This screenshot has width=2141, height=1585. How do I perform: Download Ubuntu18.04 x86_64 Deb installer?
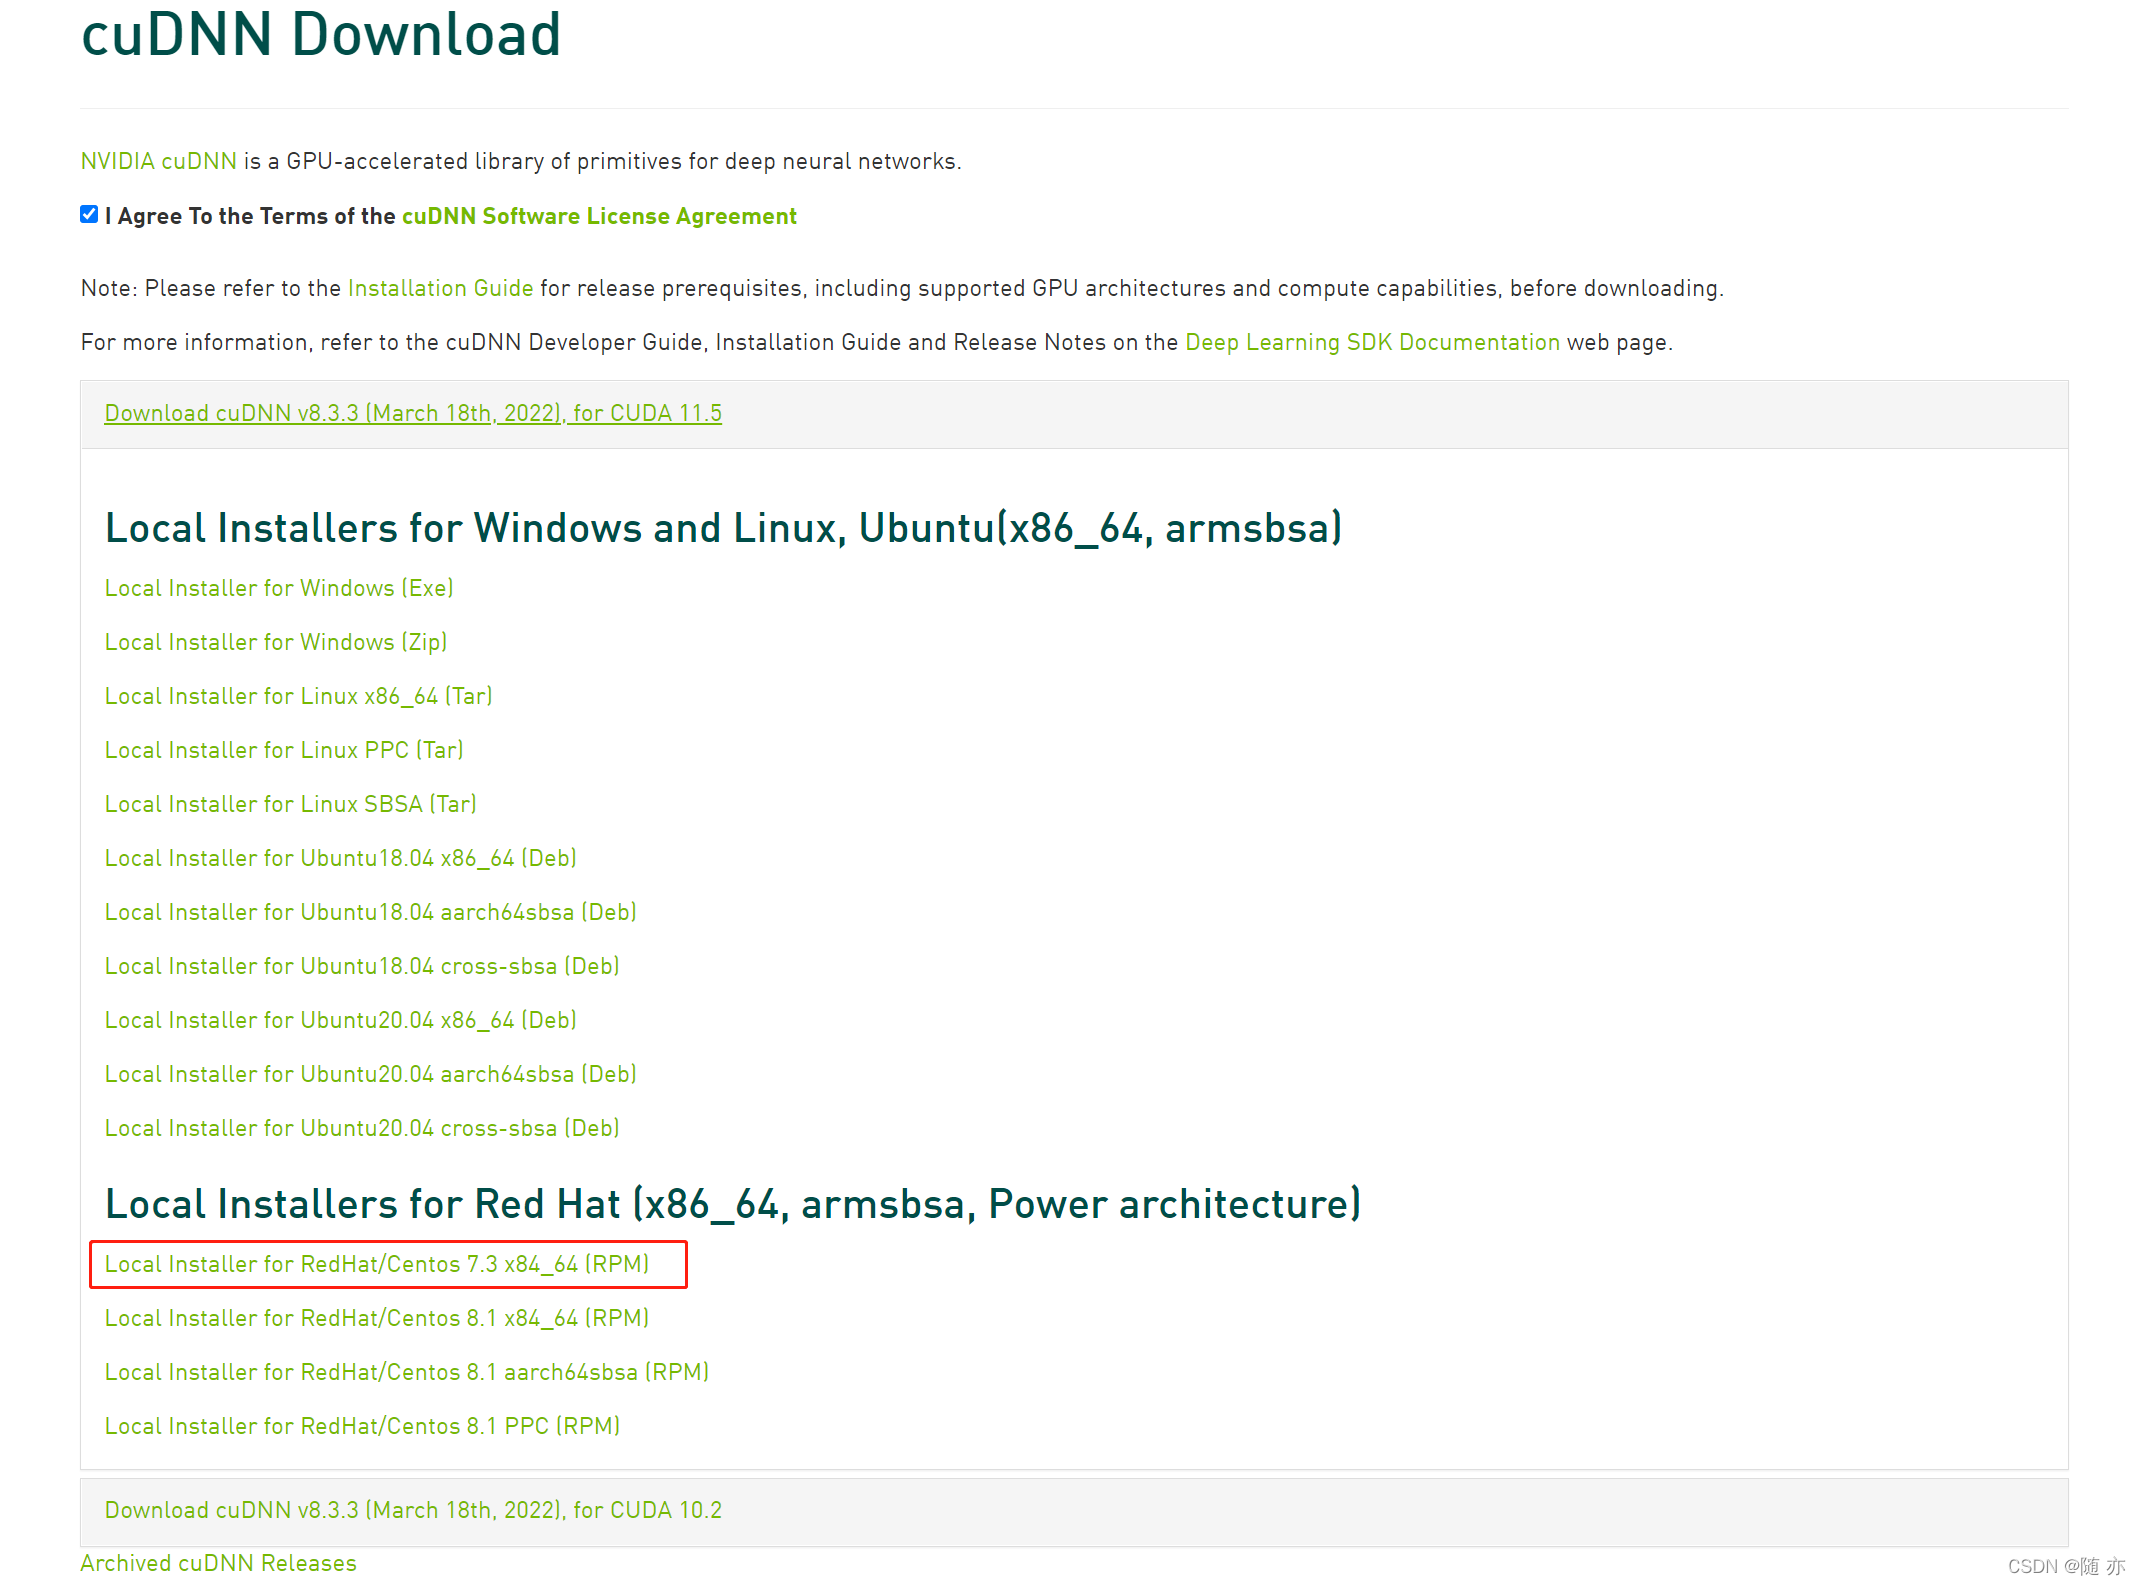(x=340, y=858)
